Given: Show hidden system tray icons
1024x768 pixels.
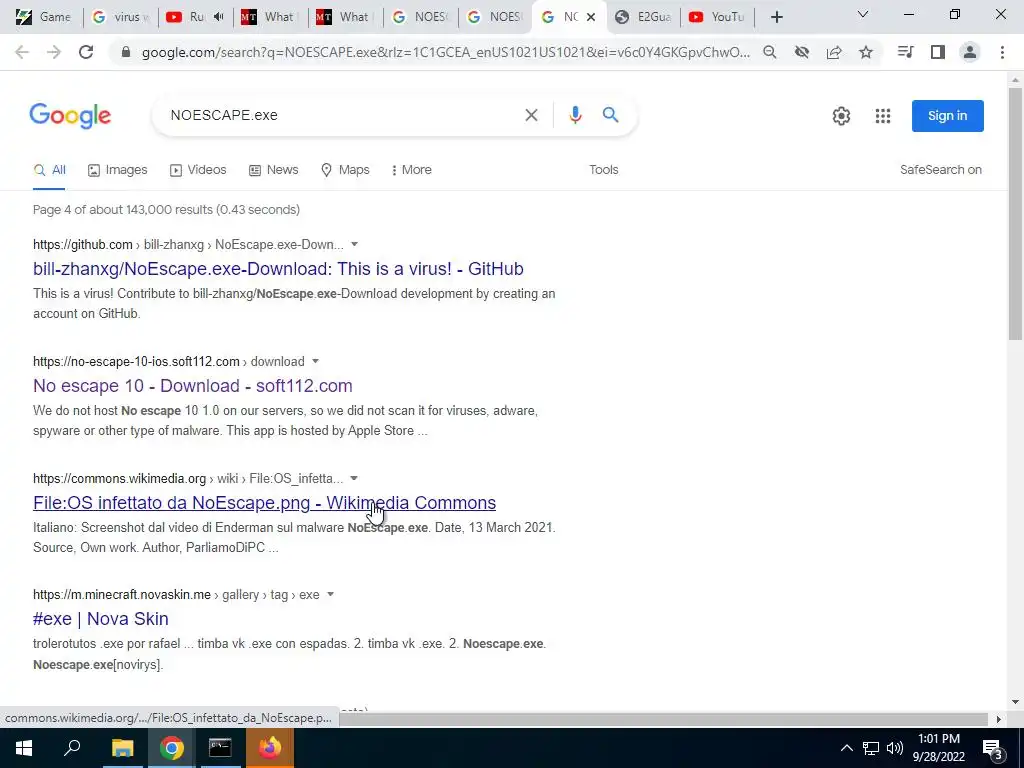Looking at the screenshot, I should click(846, 748).
